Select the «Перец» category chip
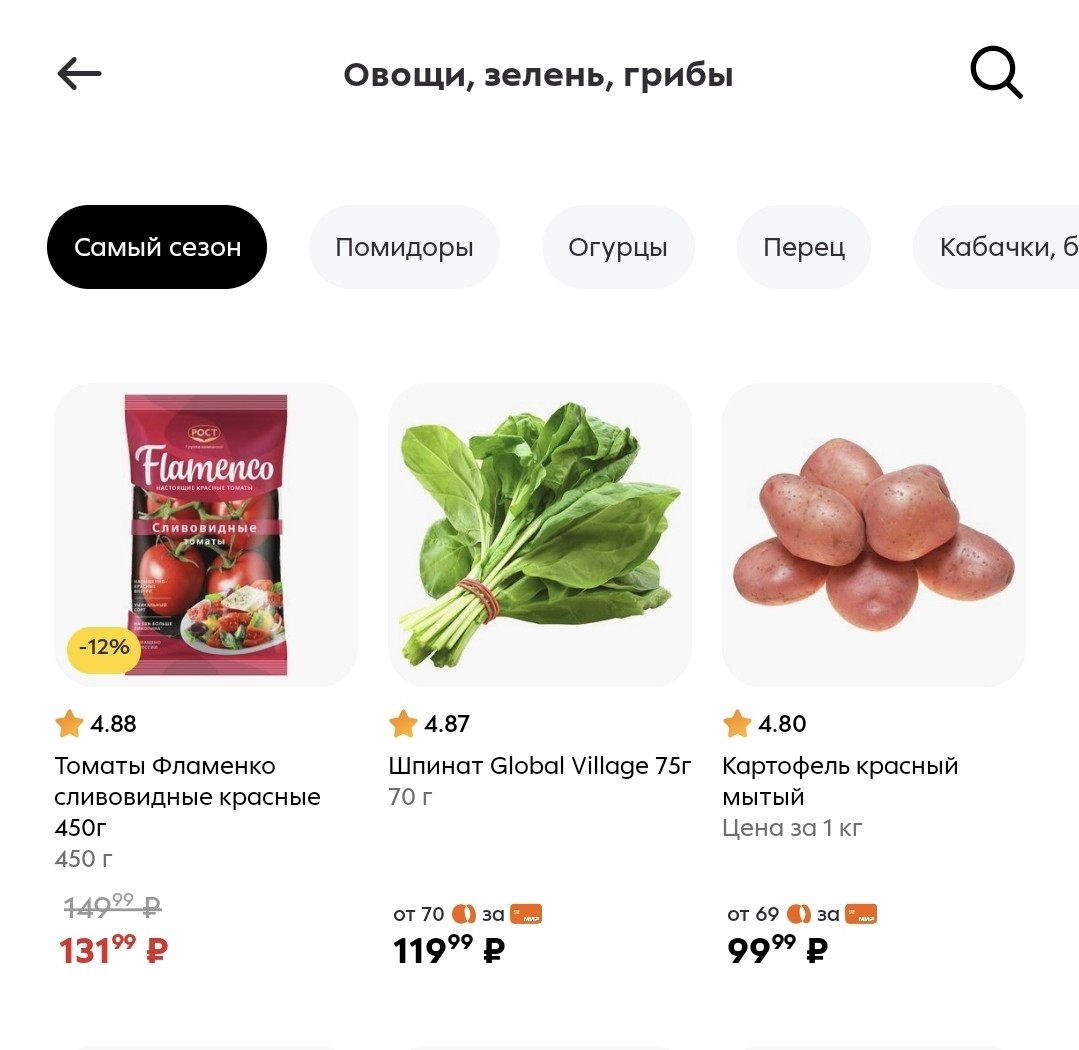The image size is (1079, 1050). click(x=803, y=247)
